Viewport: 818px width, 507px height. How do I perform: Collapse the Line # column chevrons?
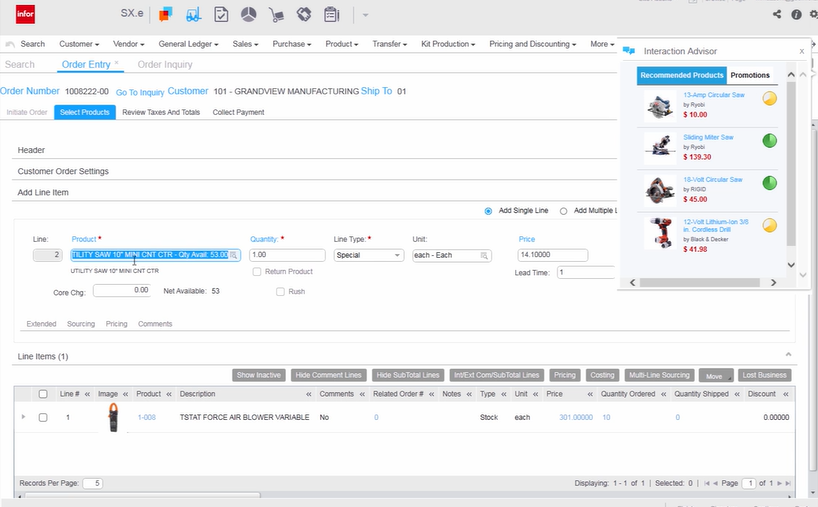87,394
